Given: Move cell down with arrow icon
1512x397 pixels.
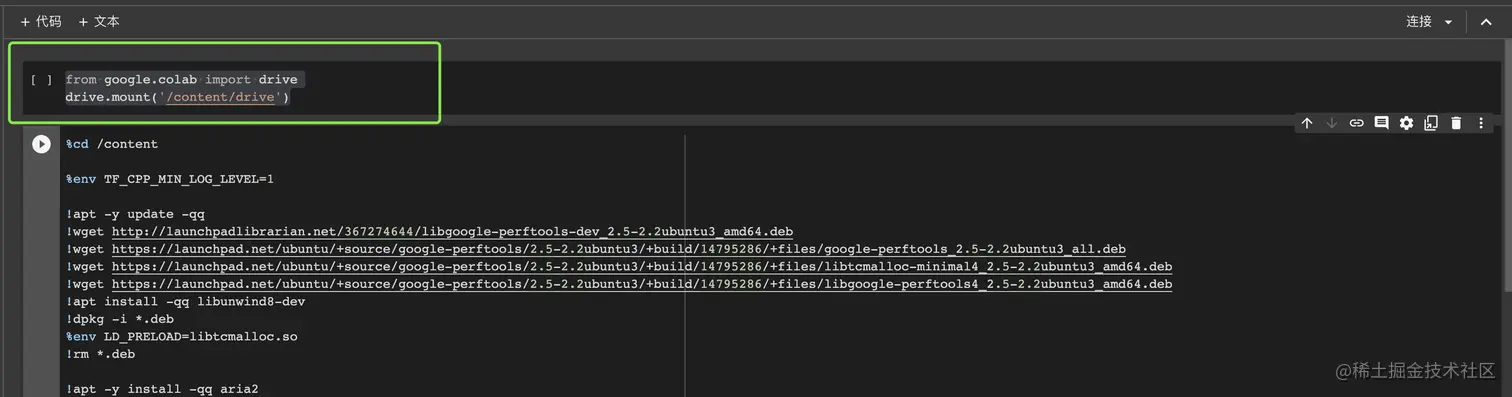Looking at the screenshot, I should 1331,123.
